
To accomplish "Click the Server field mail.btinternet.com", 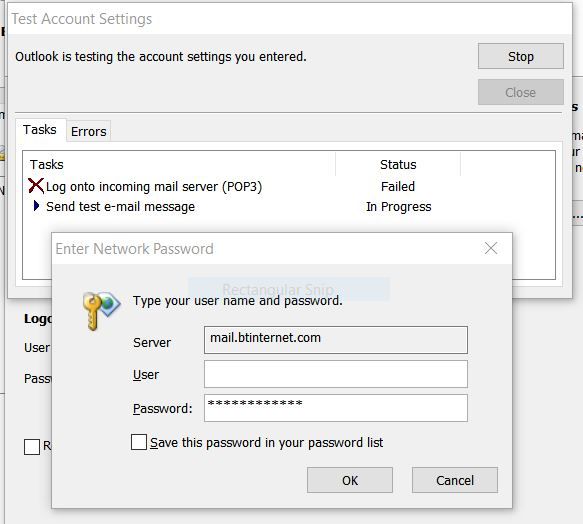I will (336, 340).
